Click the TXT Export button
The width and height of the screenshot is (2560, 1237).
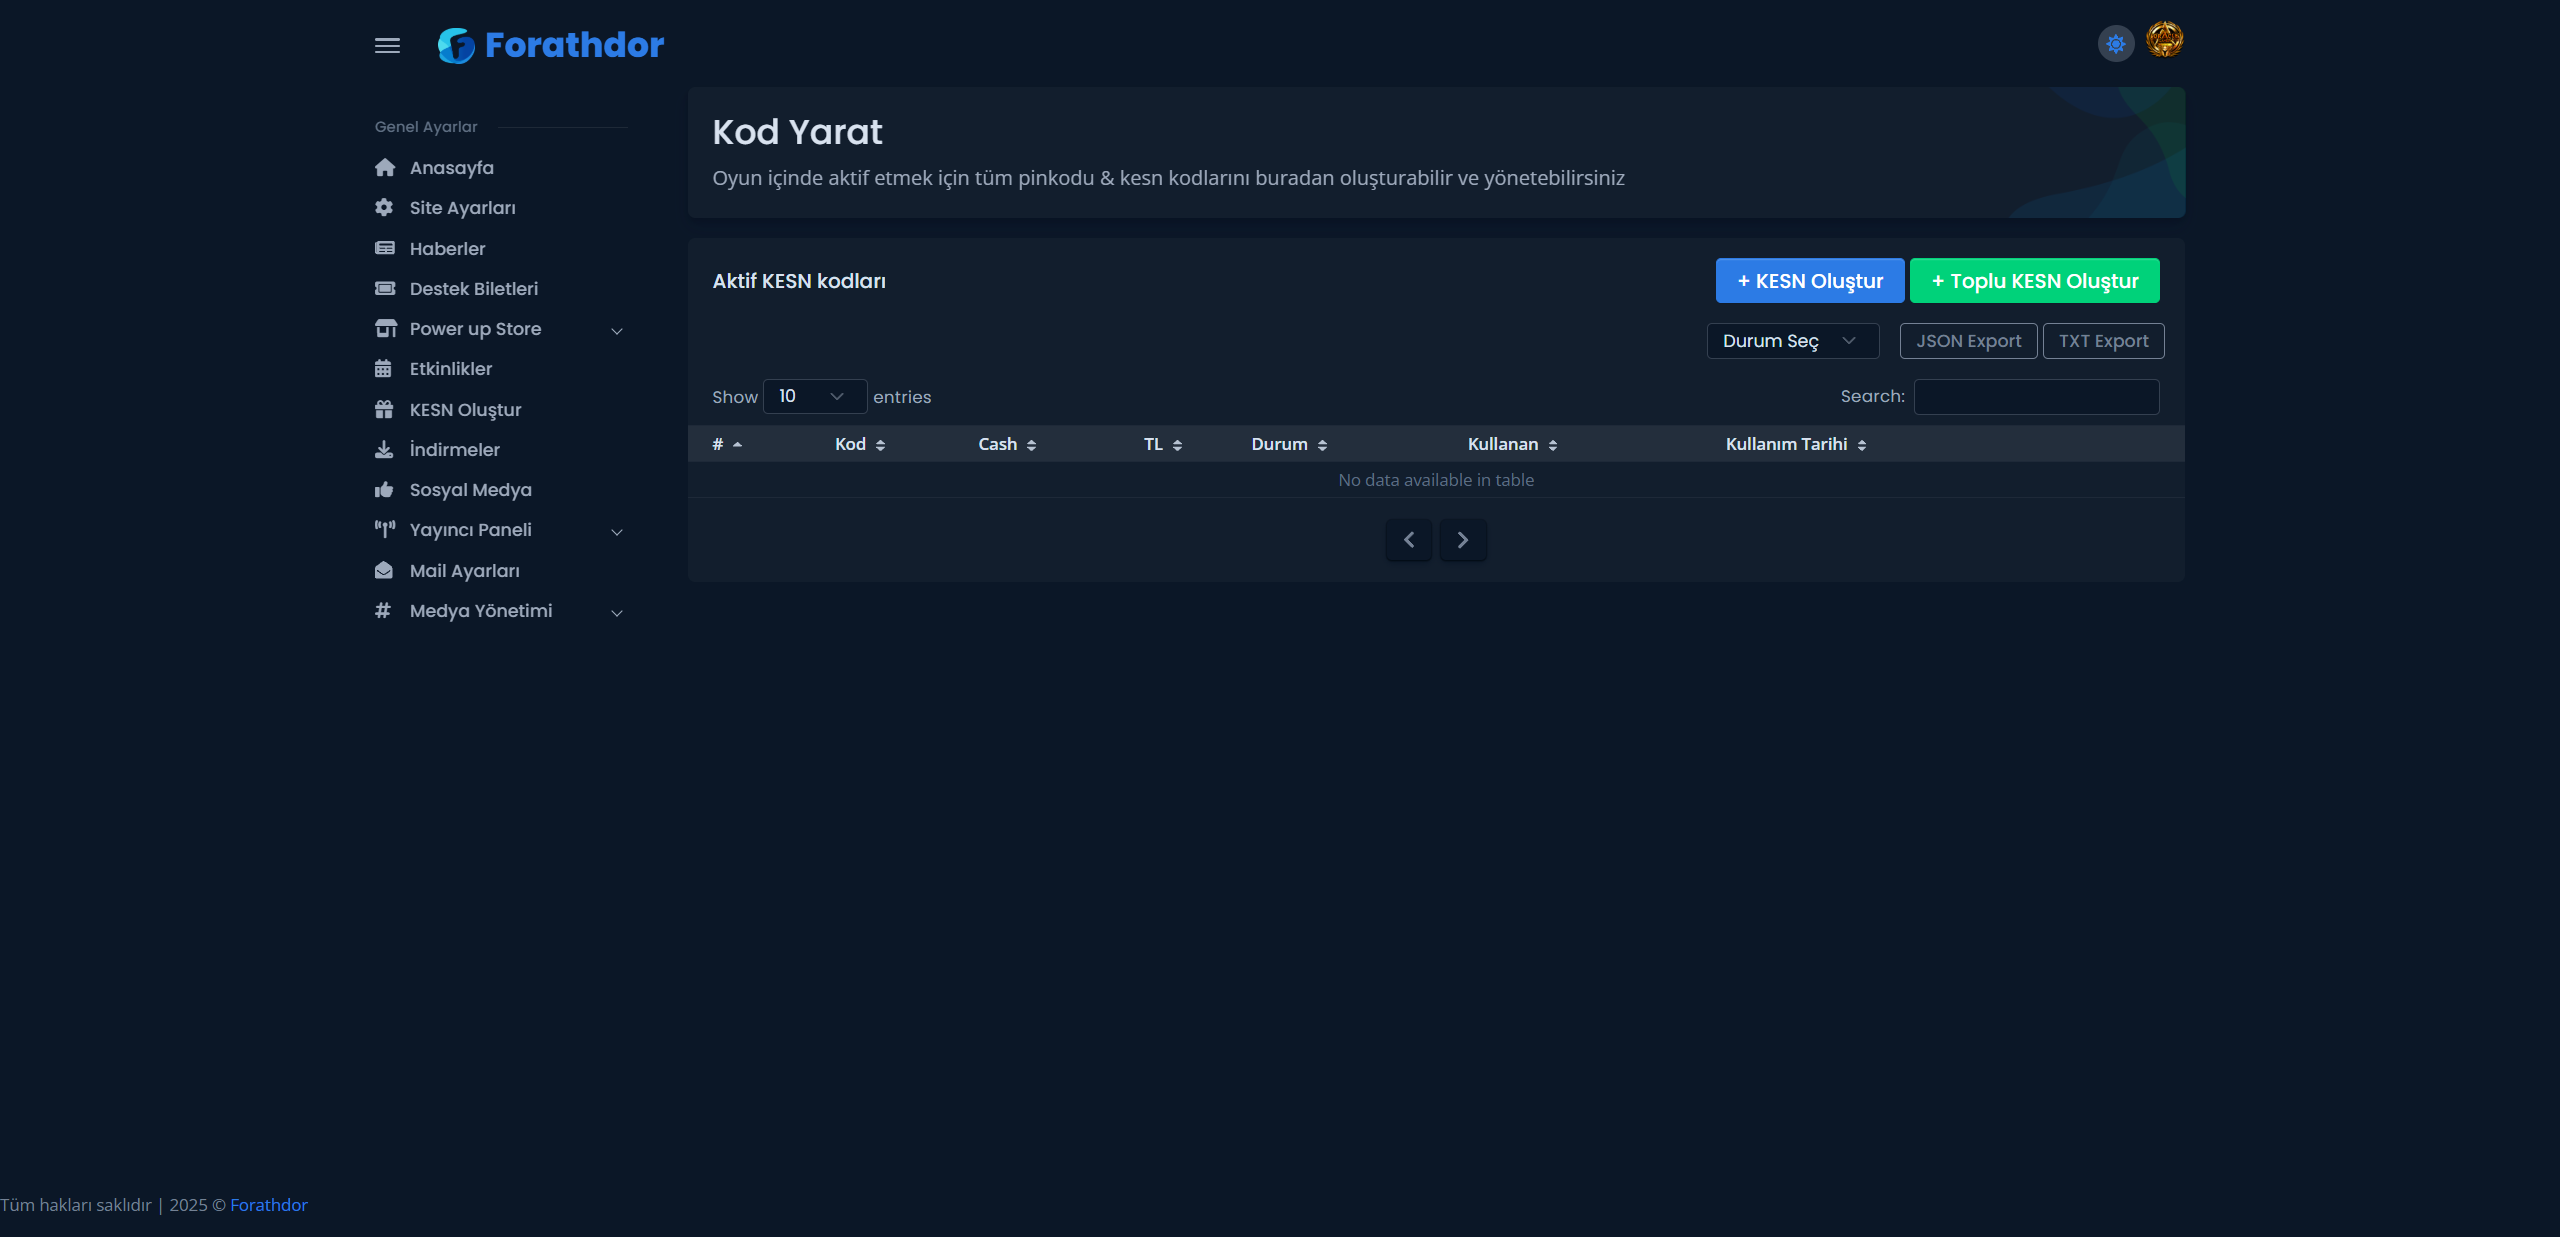2103,341
